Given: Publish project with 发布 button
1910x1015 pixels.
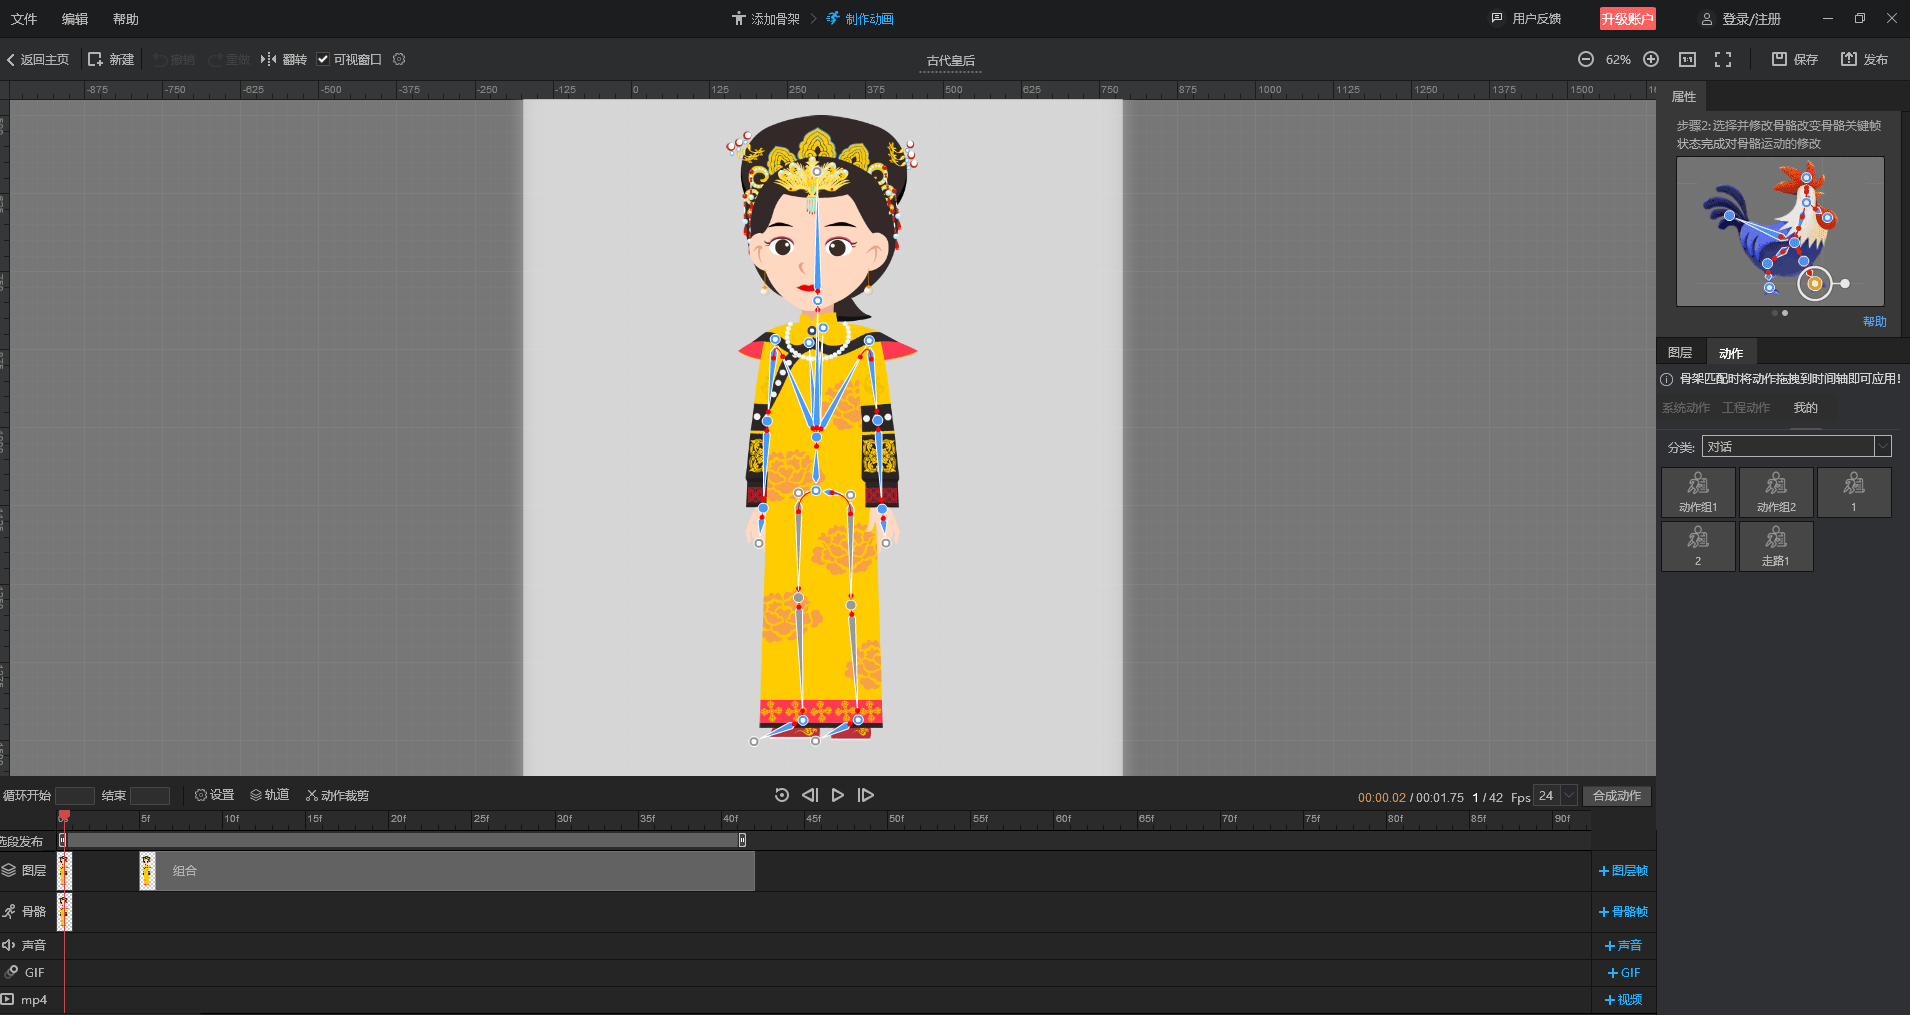Looking at the screenshot, I should click(1865, 59).
